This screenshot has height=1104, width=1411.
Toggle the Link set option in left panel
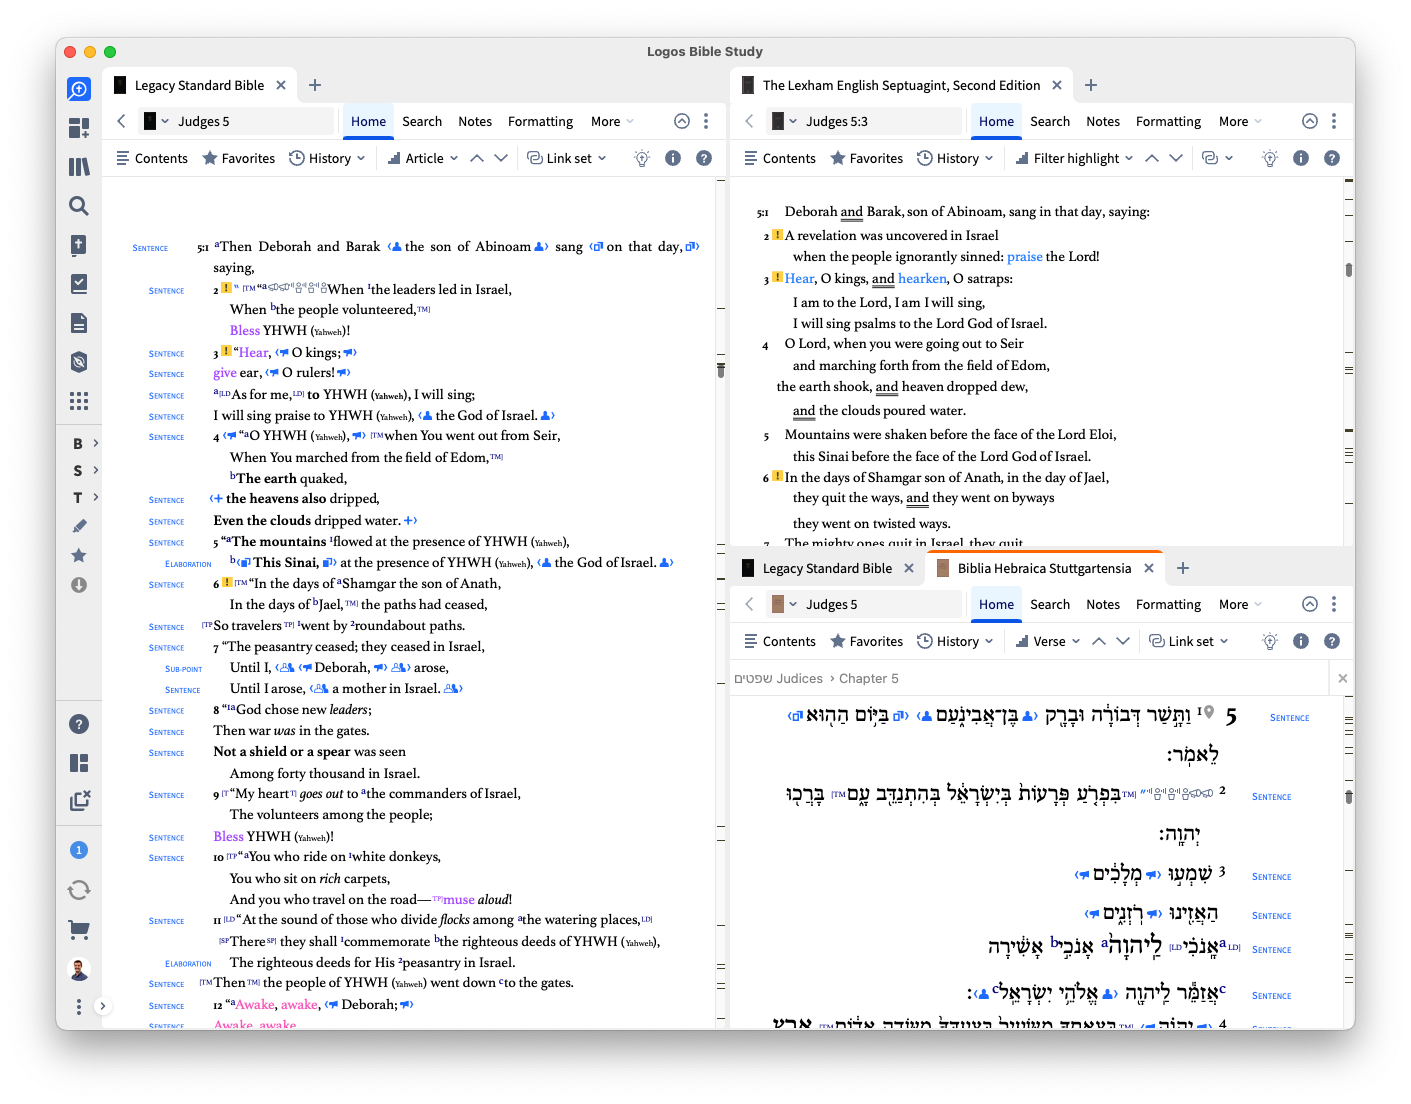coord(567,158)
